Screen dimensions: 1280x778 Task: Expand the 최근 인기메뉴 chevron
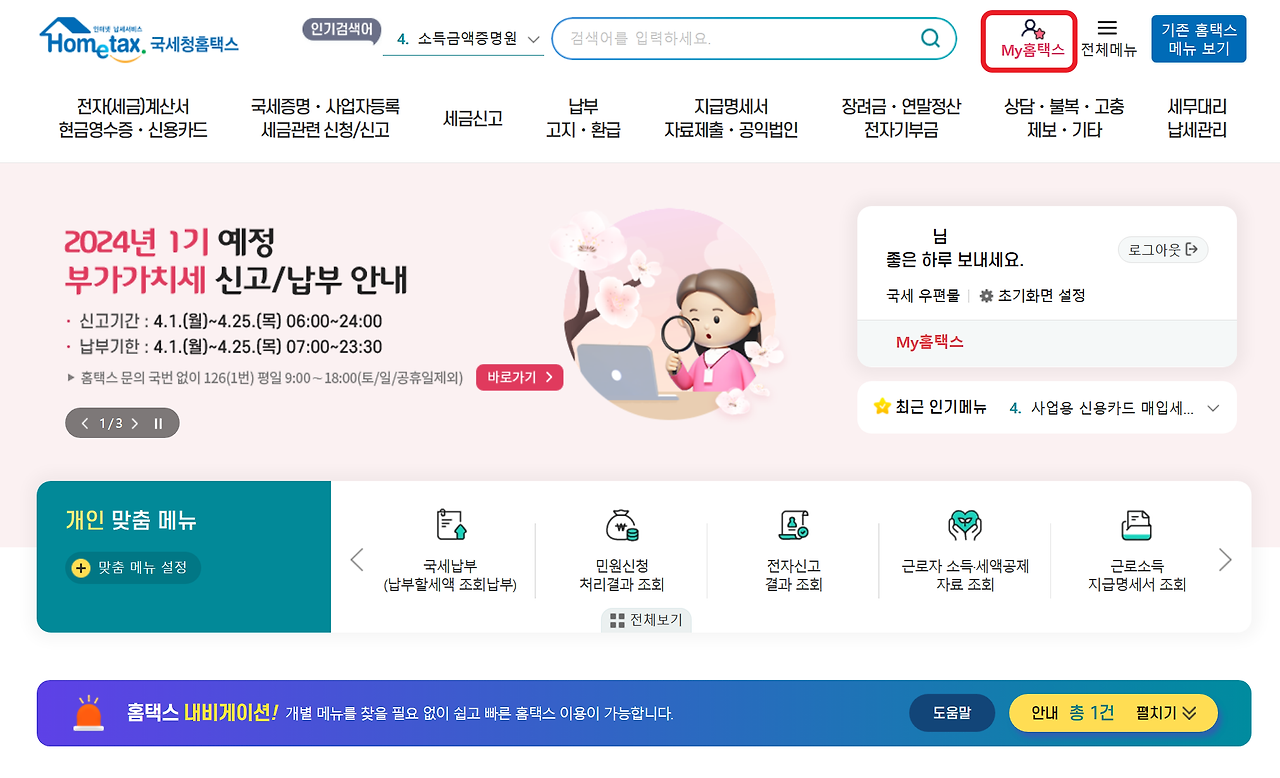[x=1214, y=408]
